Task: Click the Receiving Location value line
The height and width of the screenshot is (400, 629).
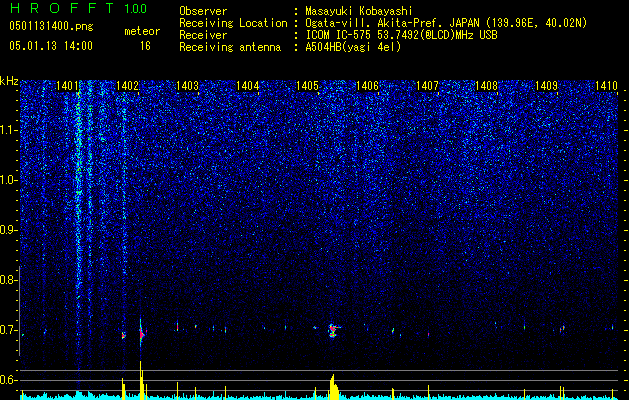Action: [x=446, y=23]
